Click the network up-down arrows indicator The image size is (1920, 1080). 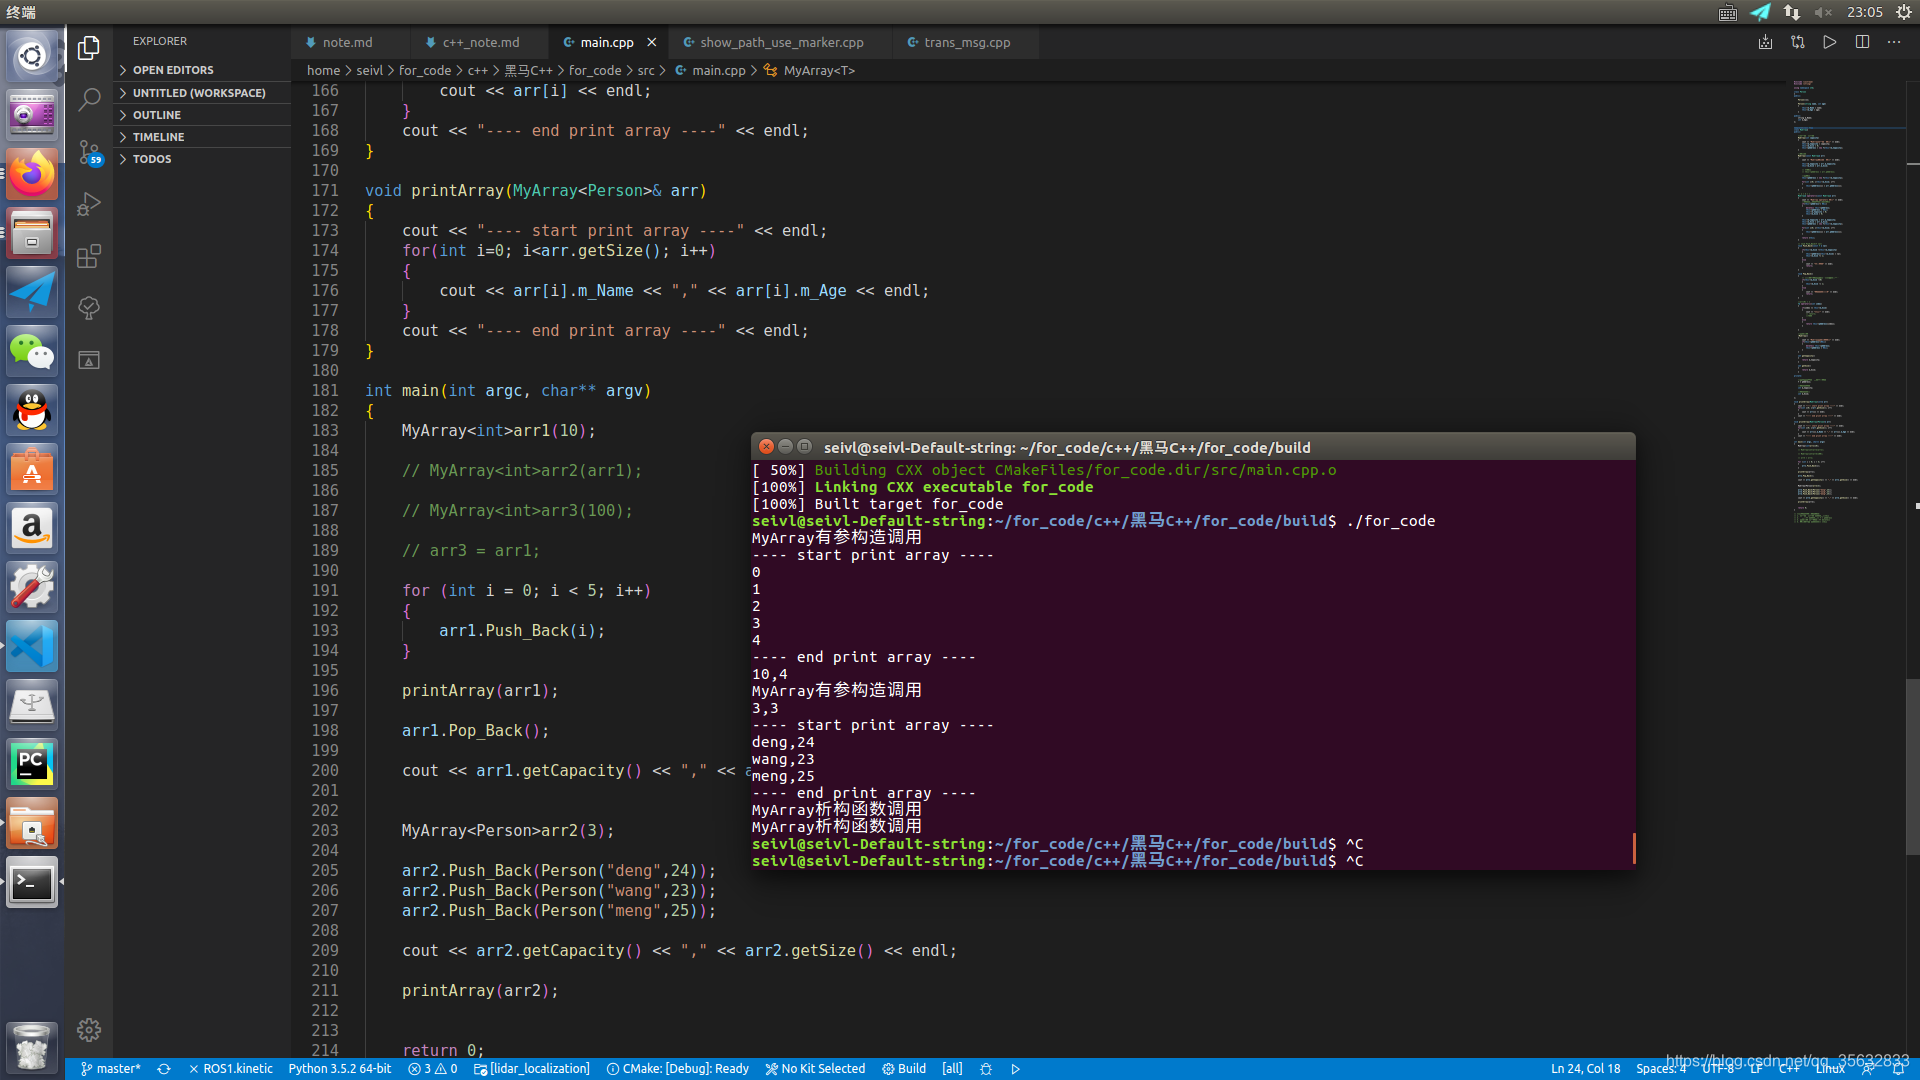[1791, 12]
